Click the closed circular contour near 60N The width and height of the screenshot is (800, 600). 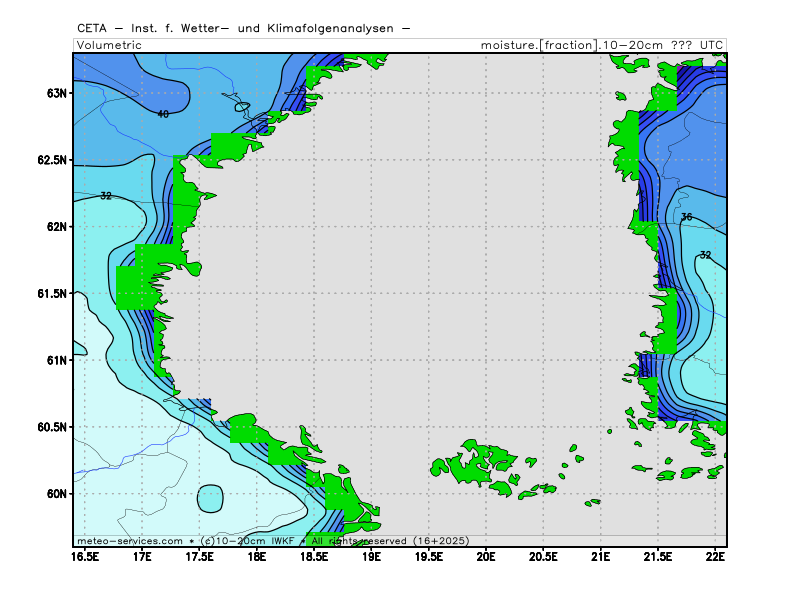tap(210, 497)
